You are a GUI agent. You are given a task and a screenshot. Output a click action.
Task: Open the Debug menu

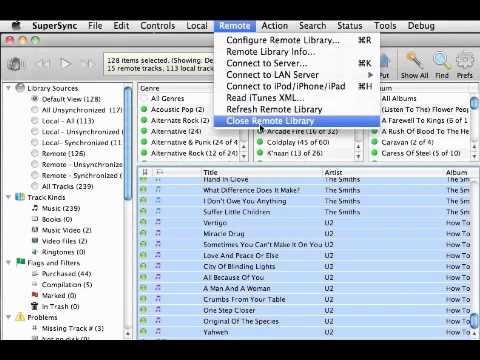(x=421, y=26)
